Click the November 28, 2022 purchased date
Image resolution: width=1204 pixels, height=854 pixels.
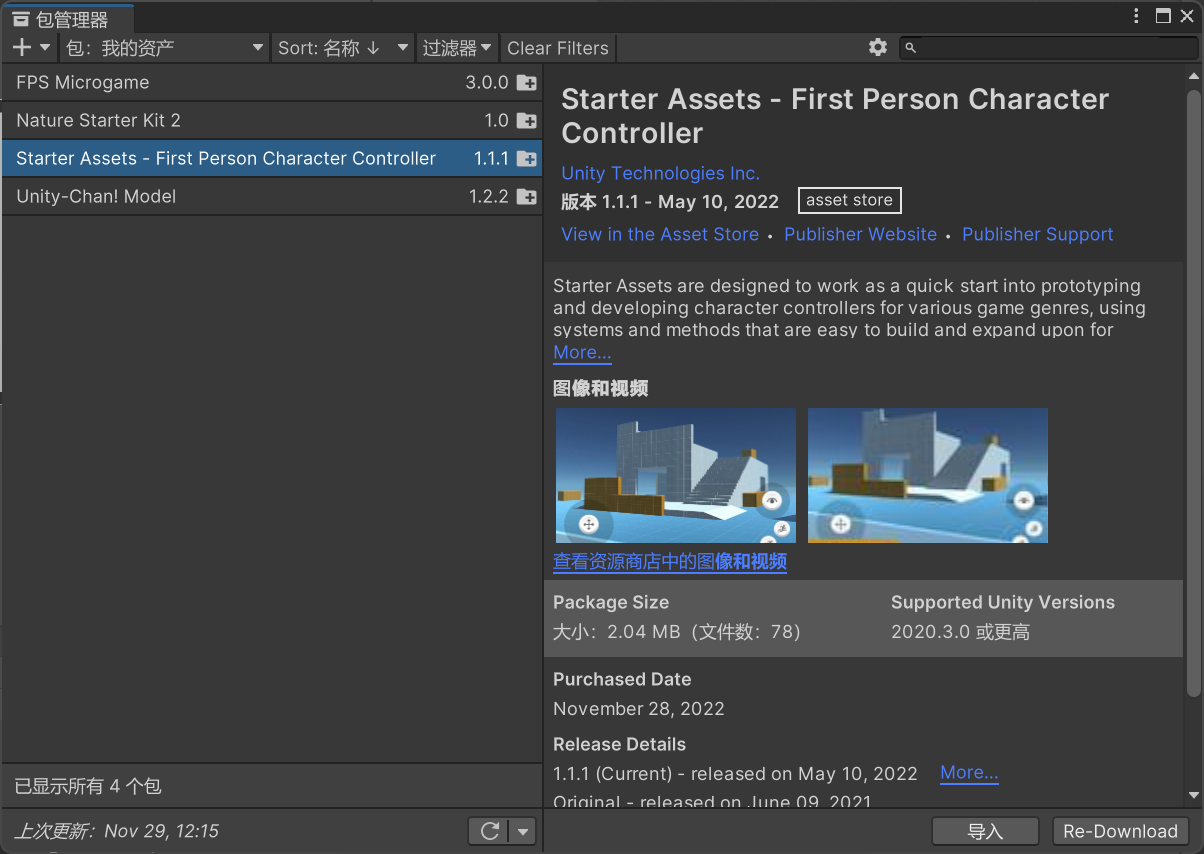639,709
